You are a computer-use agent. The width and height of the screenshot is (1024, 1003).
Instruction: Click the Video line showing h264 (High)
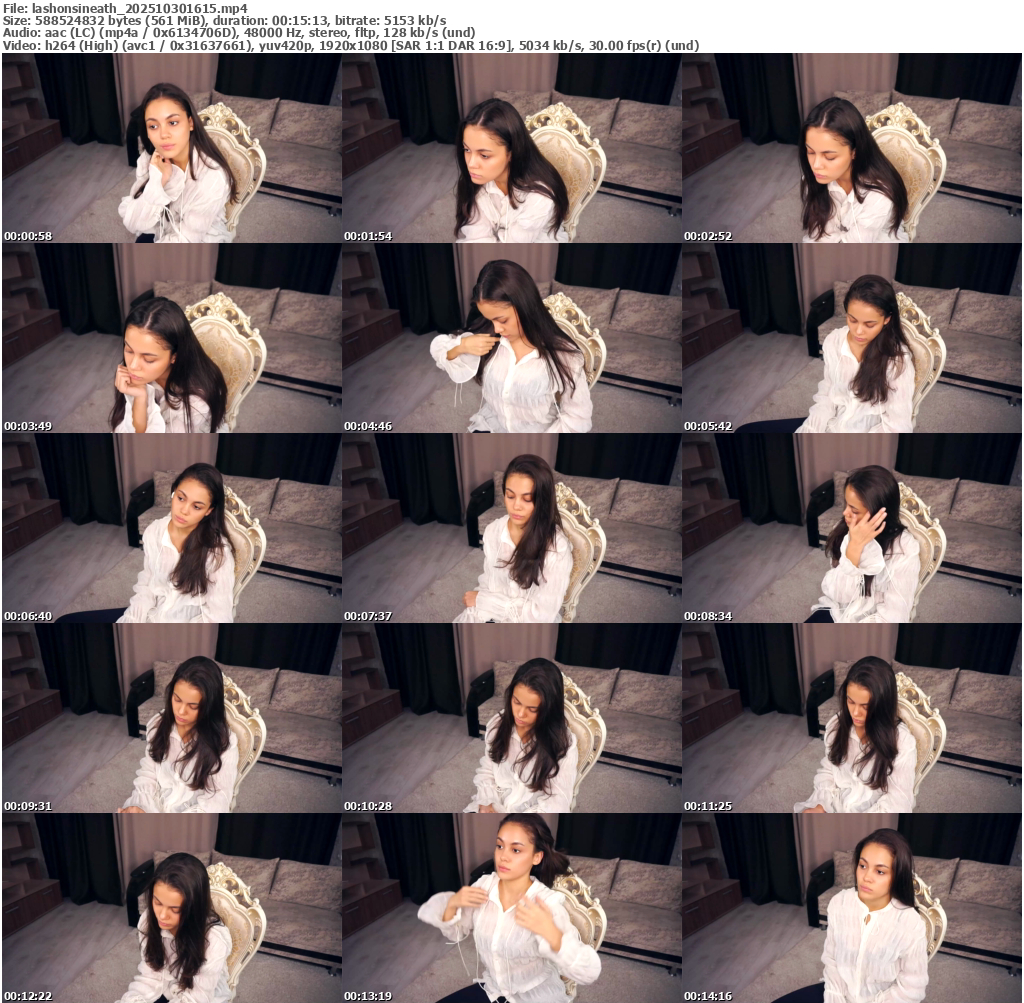click(351, 46)
